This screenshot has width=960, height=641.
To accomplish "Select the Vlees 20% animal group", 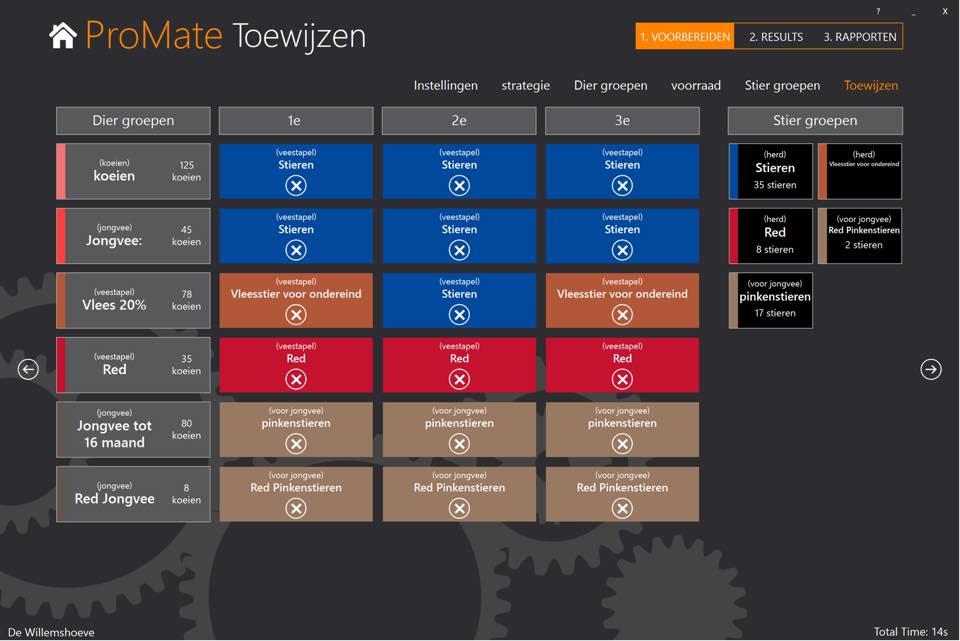I will (x=133, y=301).
